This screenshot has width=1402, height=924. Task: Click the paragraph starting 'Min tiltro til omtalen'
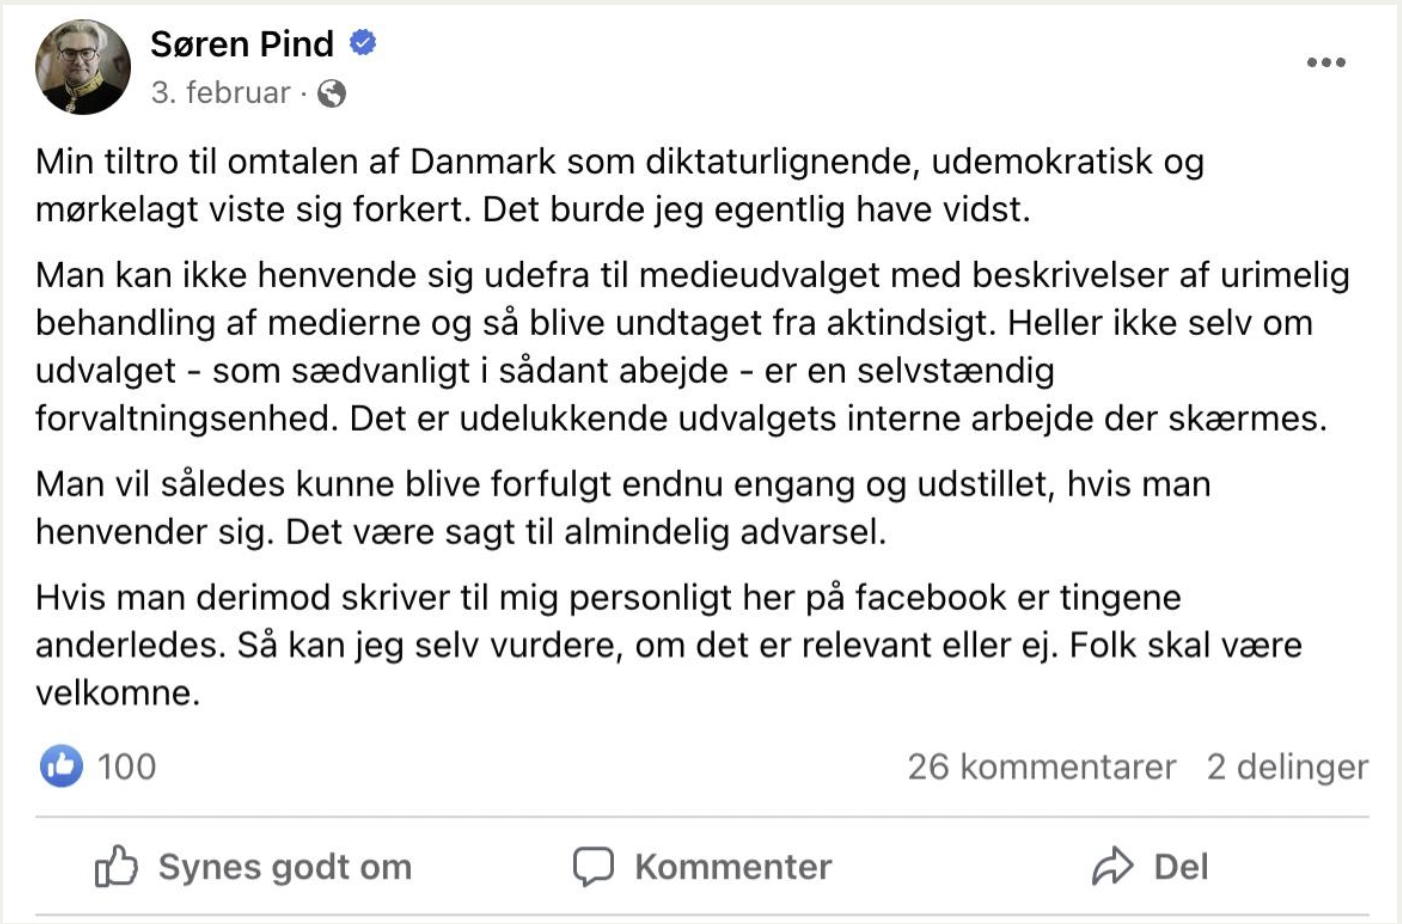pyautogui.click(x=620, y=185)
